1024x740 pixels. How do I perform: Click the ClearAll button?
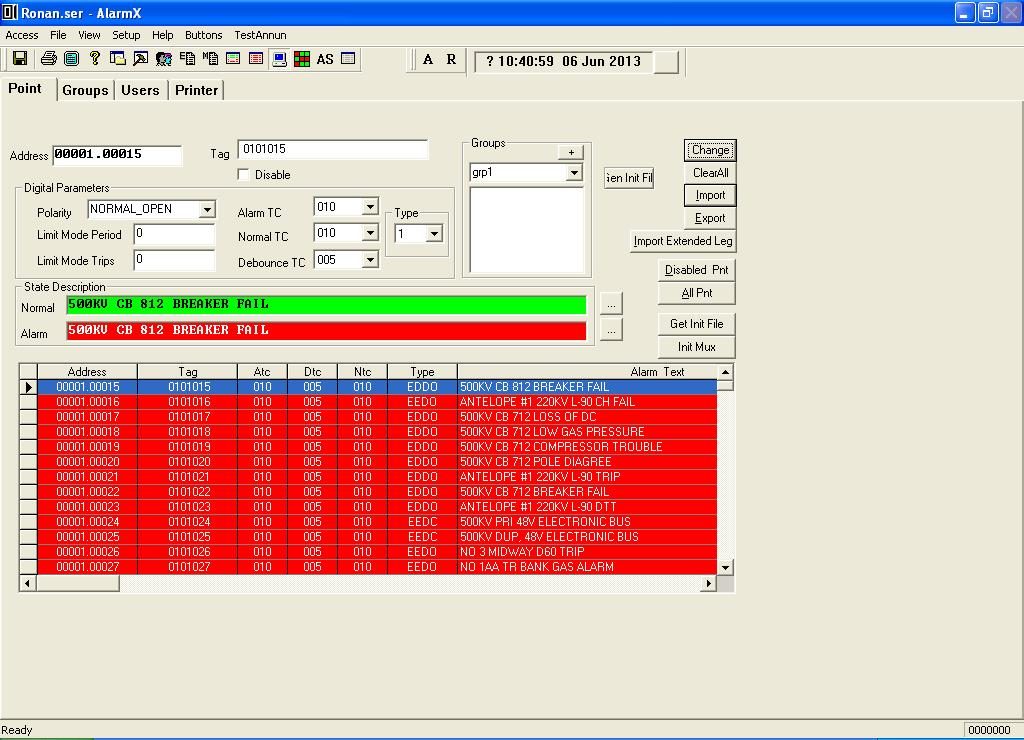(x=711, y=173)
